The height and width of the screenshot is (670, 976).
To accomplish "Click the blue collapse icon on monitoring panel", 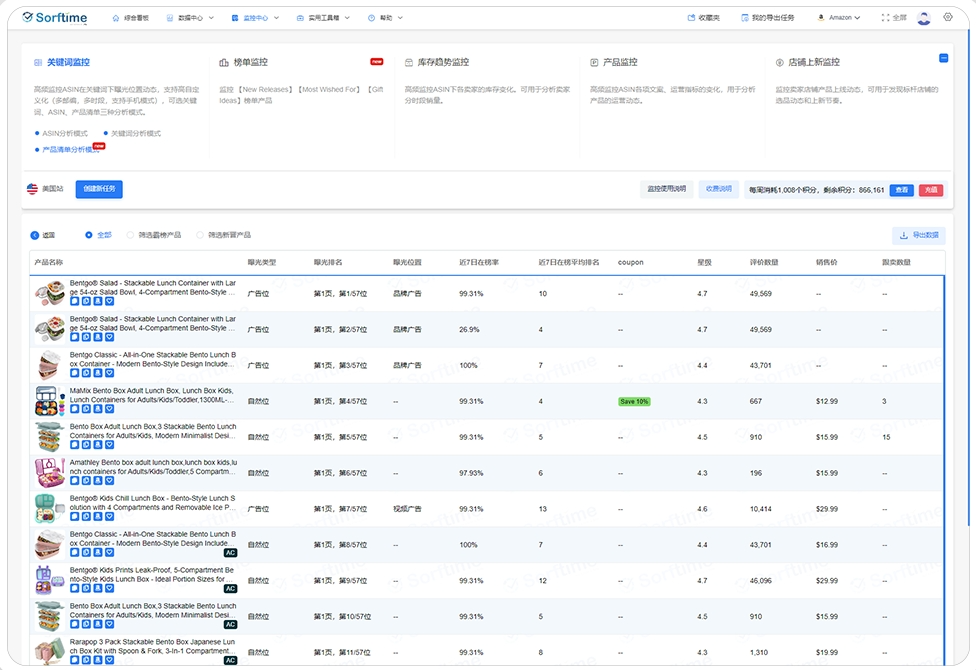I will [x=944, y=58].
